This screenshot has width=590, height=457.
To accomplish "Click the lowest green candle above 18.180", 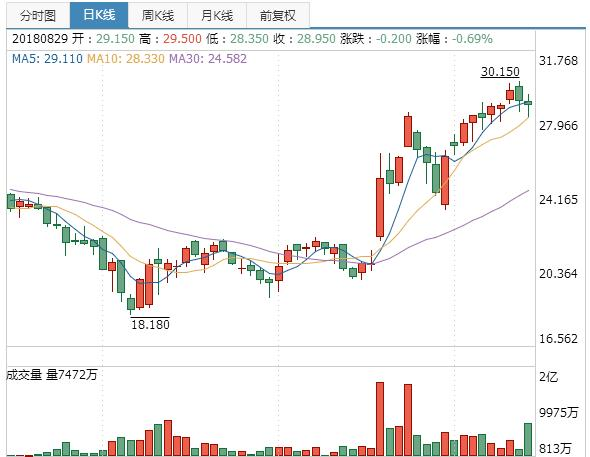I will pos(131,304).
